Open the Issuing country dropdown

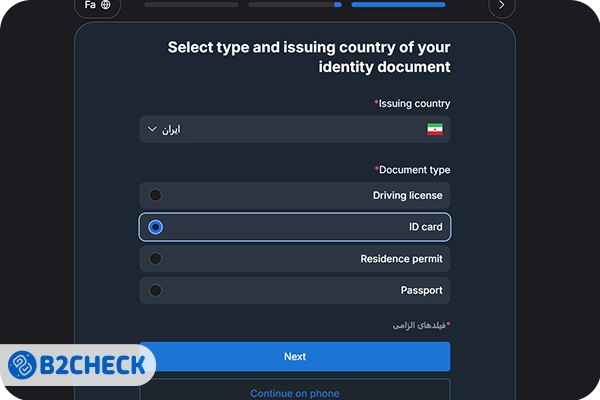295,130
